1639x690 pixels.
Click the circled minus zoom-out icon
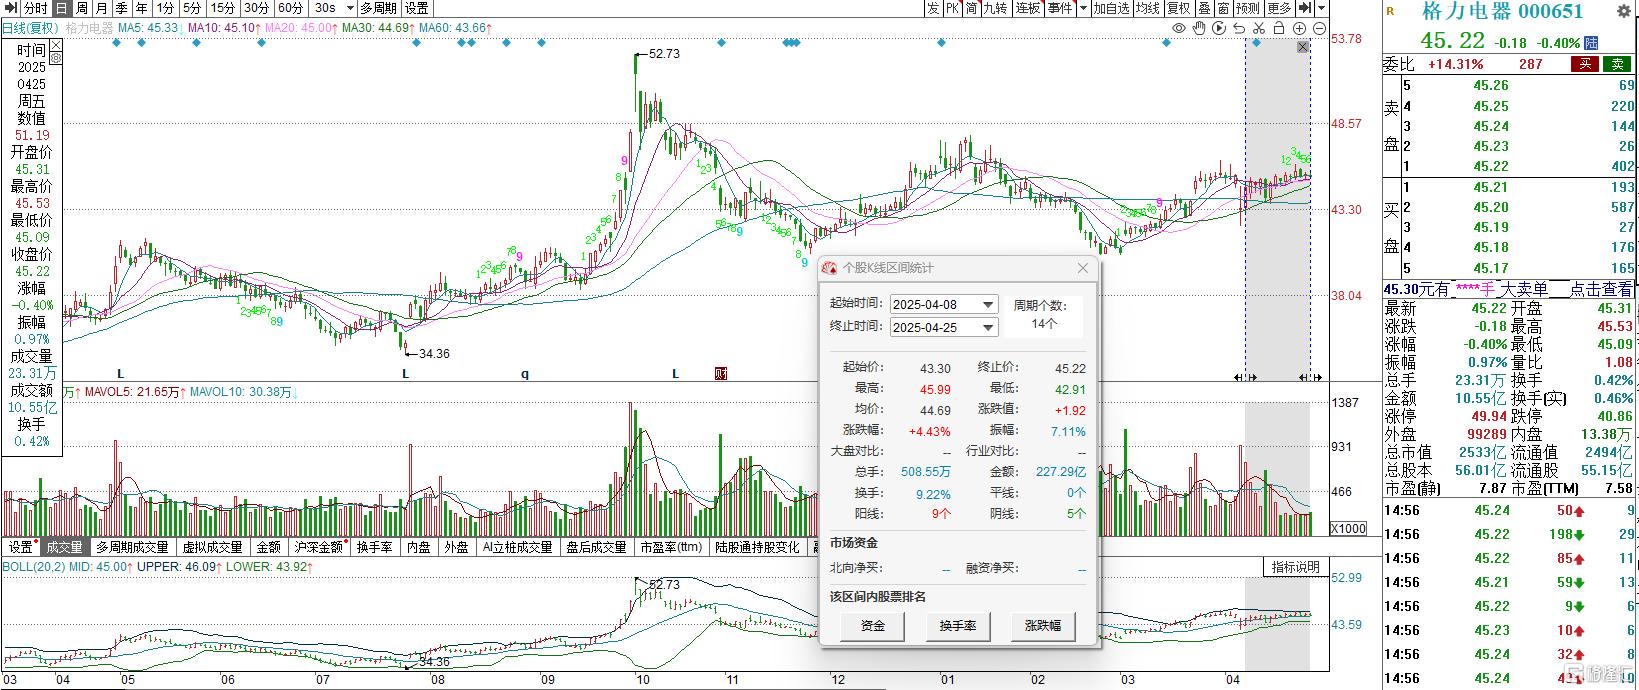pos(1320,28)
